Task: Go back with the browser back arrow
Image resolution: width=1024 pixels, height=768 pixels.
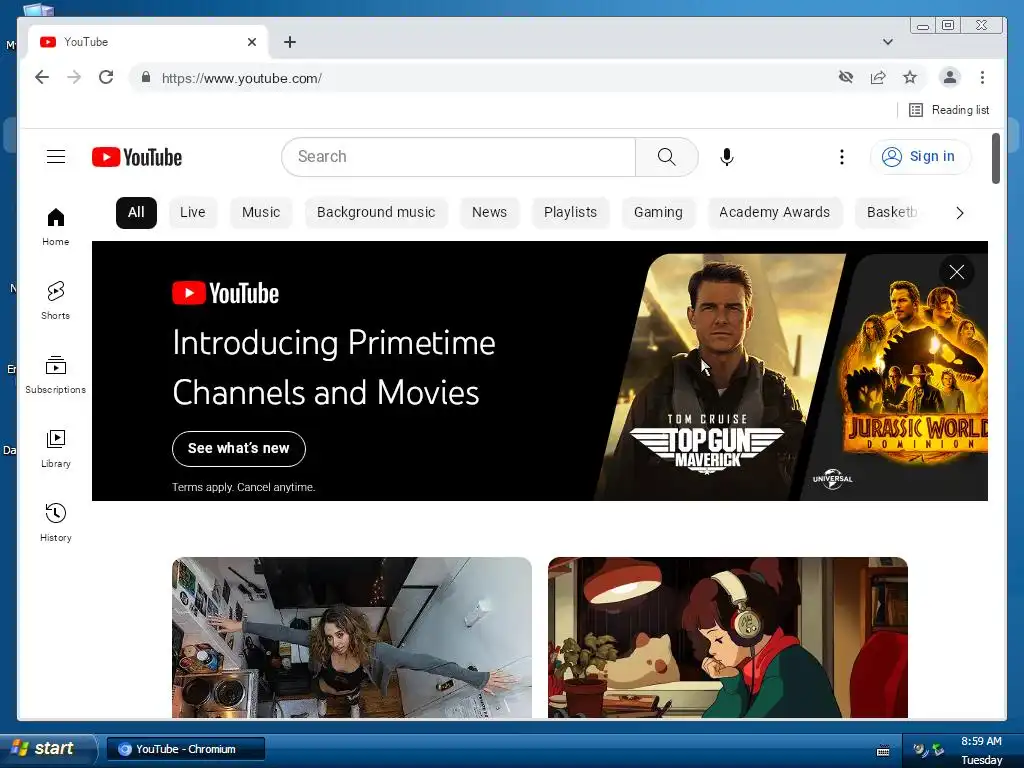Action: click(x=42, y=78)
